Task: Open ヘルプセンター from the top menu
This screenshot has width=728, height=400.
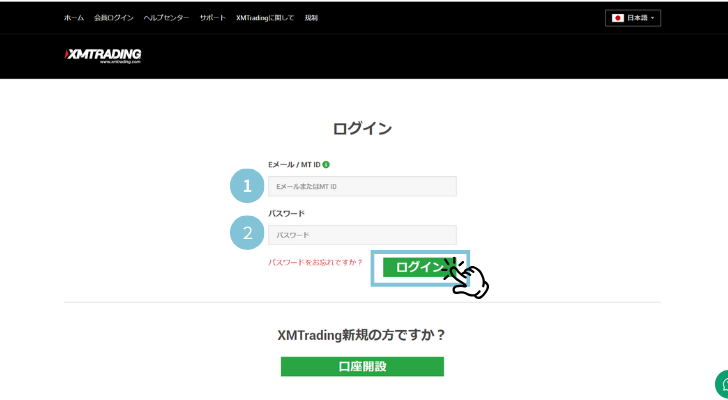Action: click(x=166, y=18)
